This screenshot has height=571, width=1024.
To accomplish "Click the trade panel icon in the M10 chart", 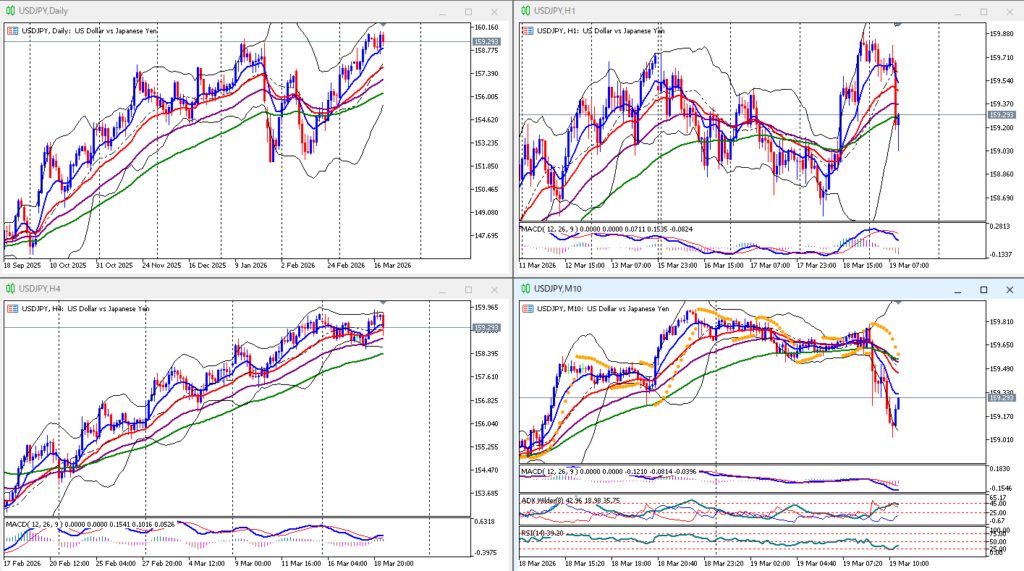I will [526, 308].
